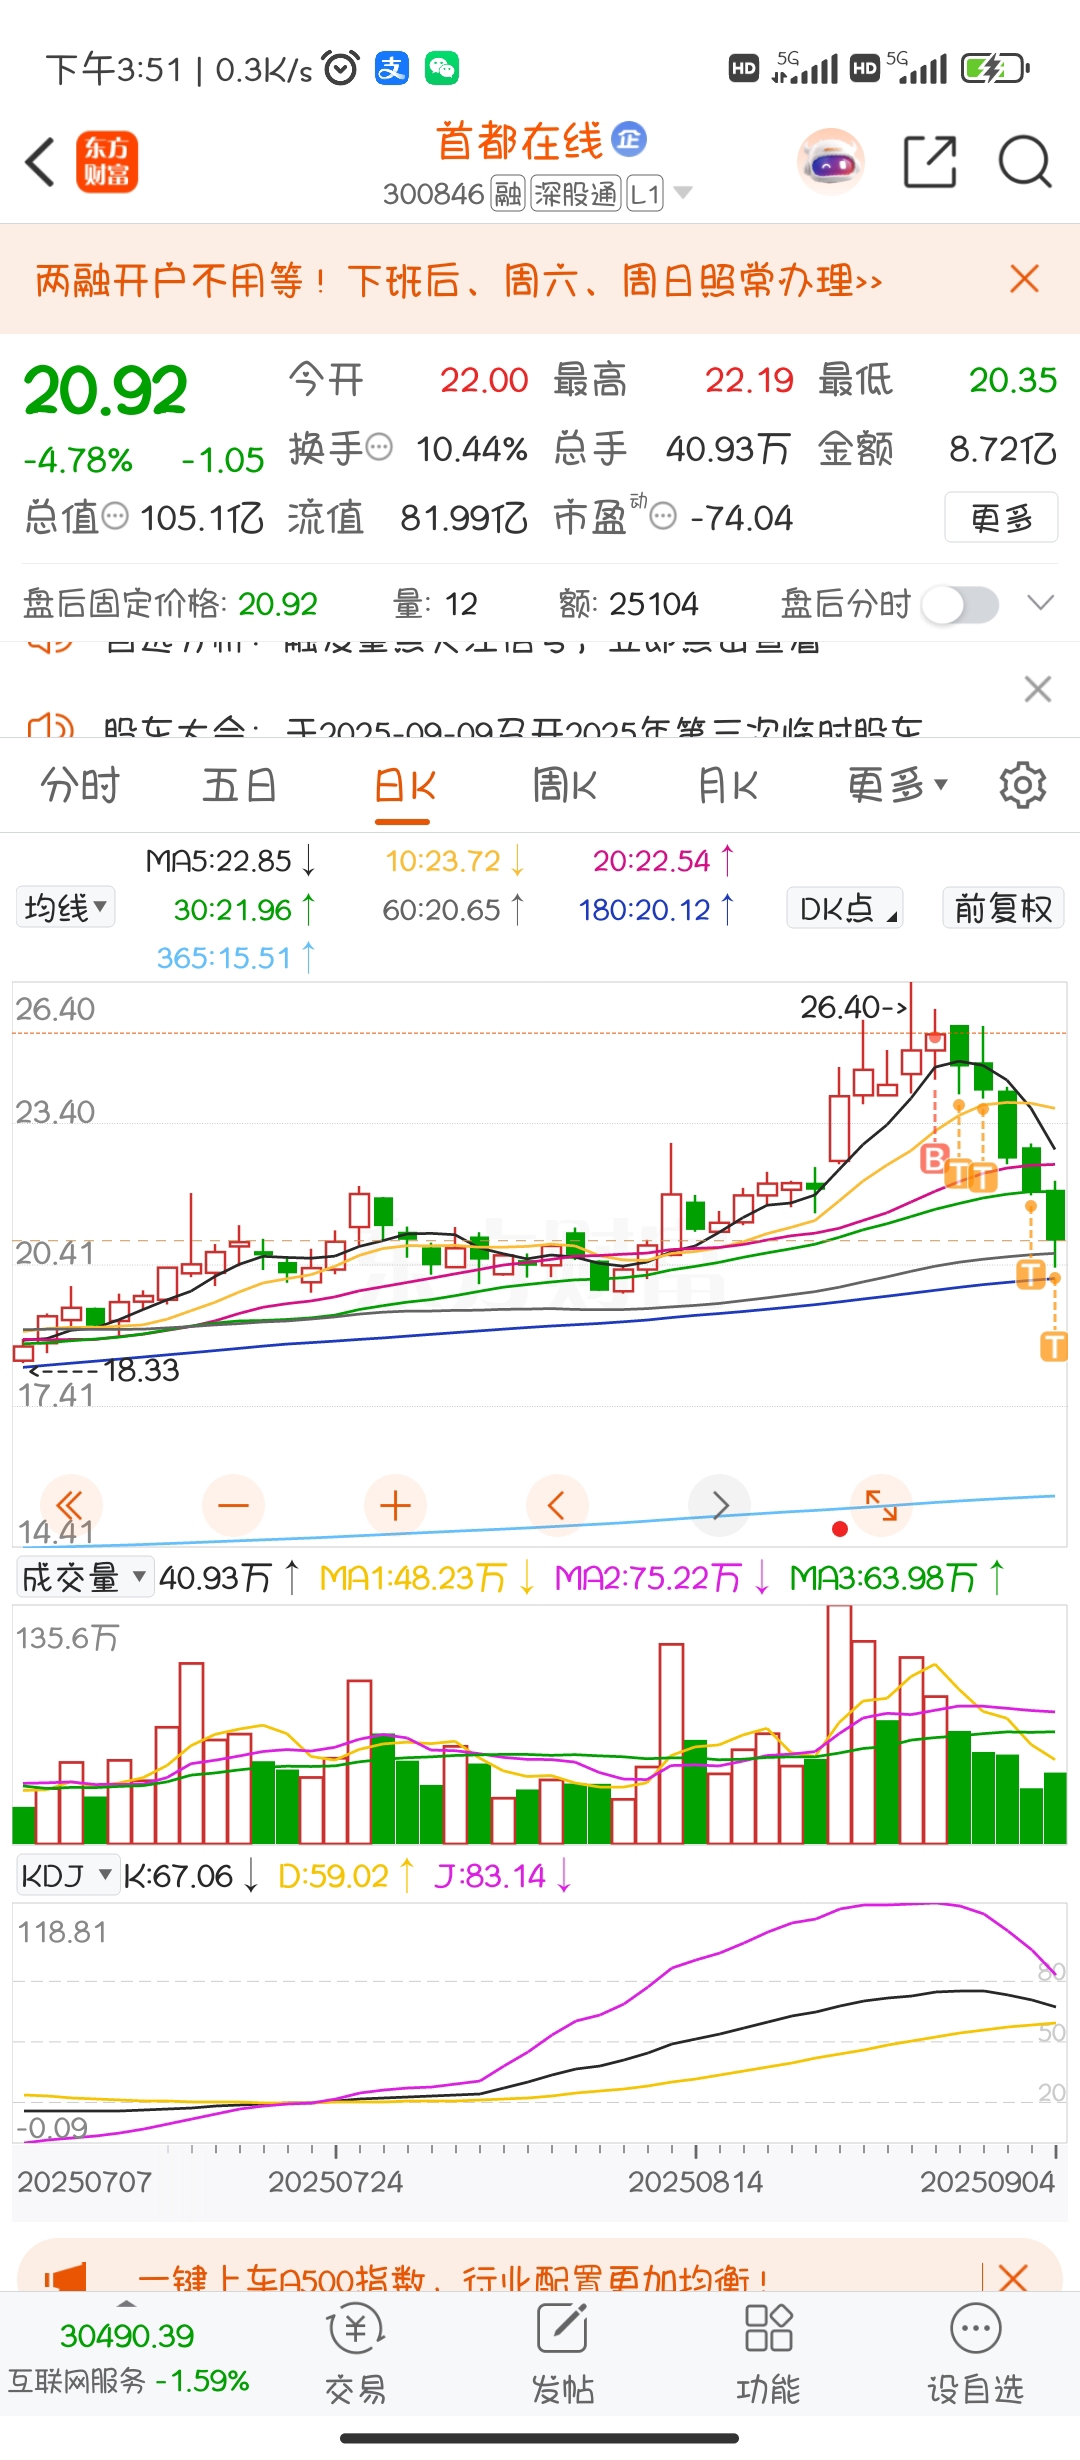Viewport: 1080px width, 2460px height.
Task: Open 两融开户不用等 promo link
Action: click(x=458, y=280)
